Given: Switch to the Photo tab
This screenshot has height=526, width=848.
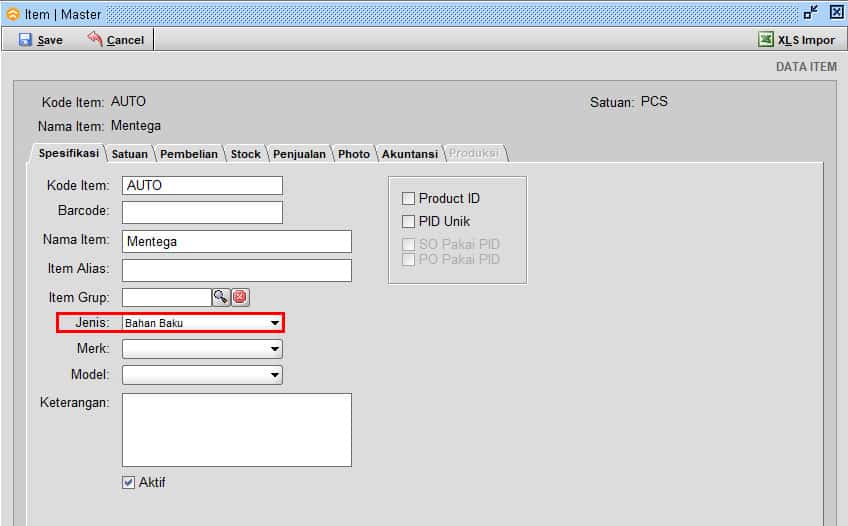Looking at the screenshot, I should tap(354, 154).
